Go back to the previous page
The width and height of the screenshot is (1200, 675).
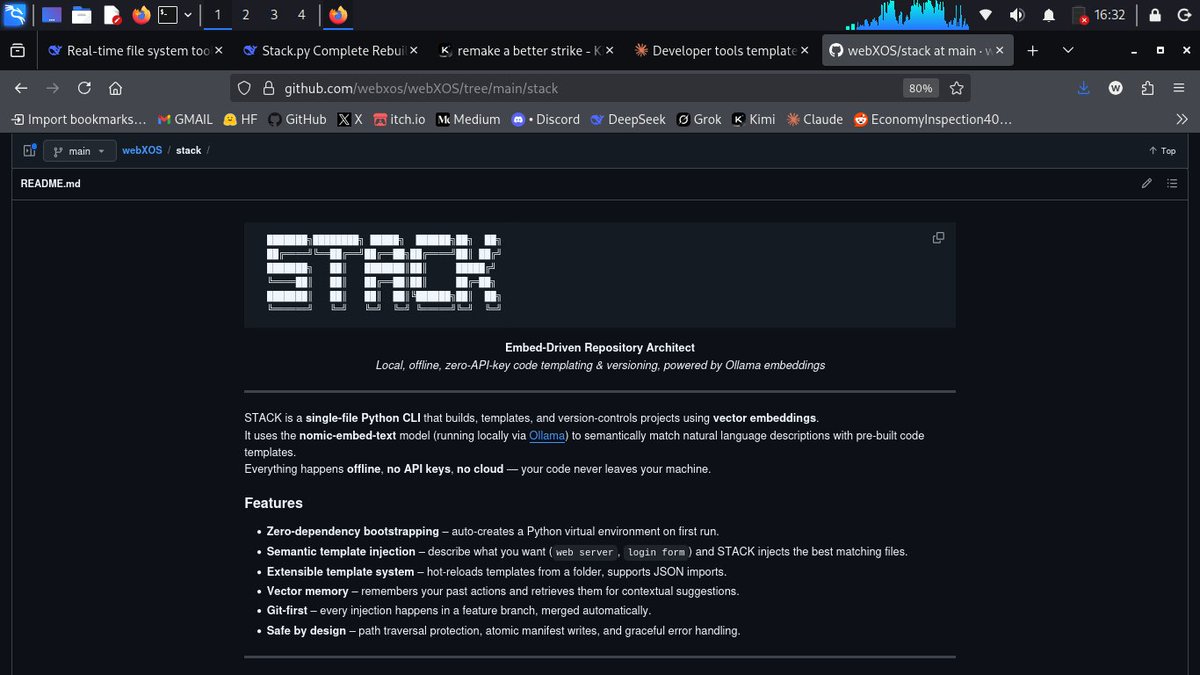tap(21, 88)
